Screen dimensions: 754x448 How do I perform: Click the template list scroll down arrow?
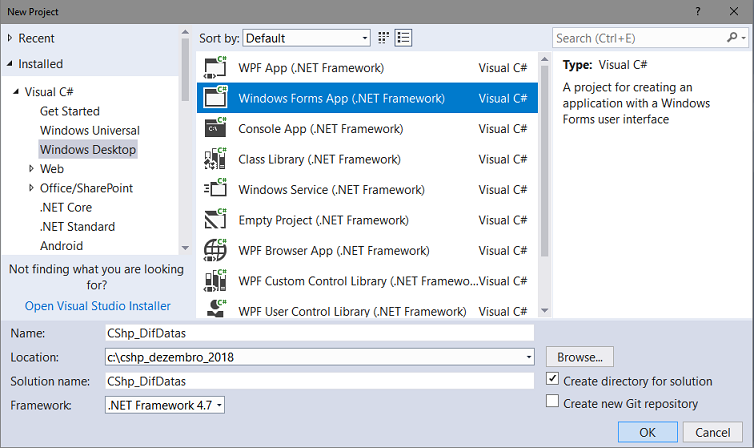(x=544, y=311)
